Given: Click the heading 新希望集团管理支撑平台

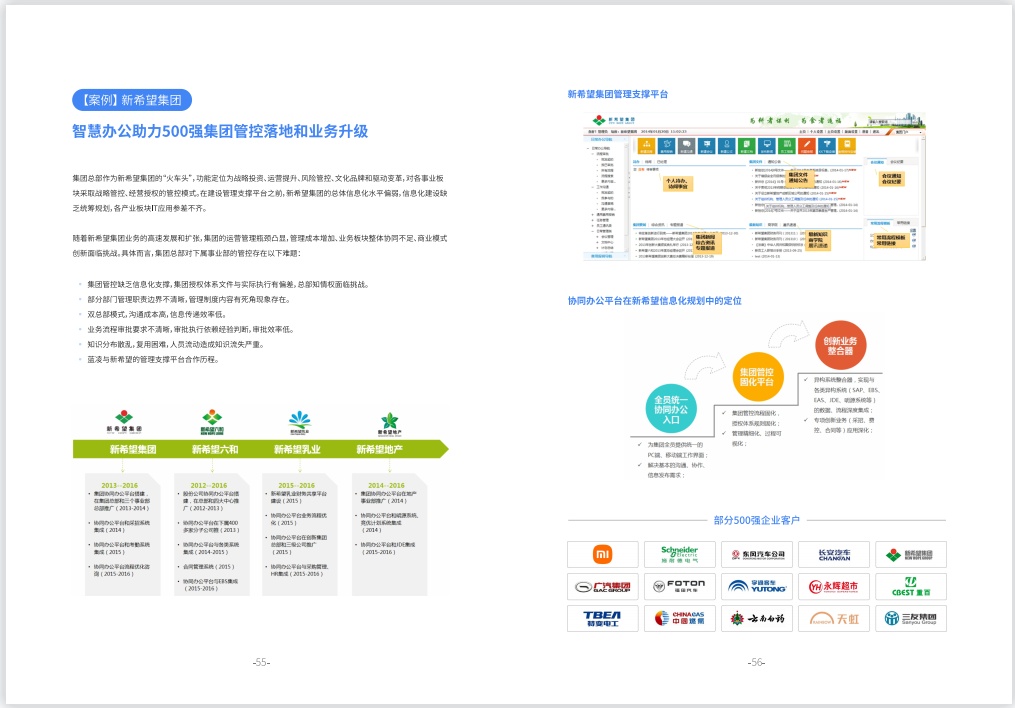Looking at the screenshot, I should [618, 94].
